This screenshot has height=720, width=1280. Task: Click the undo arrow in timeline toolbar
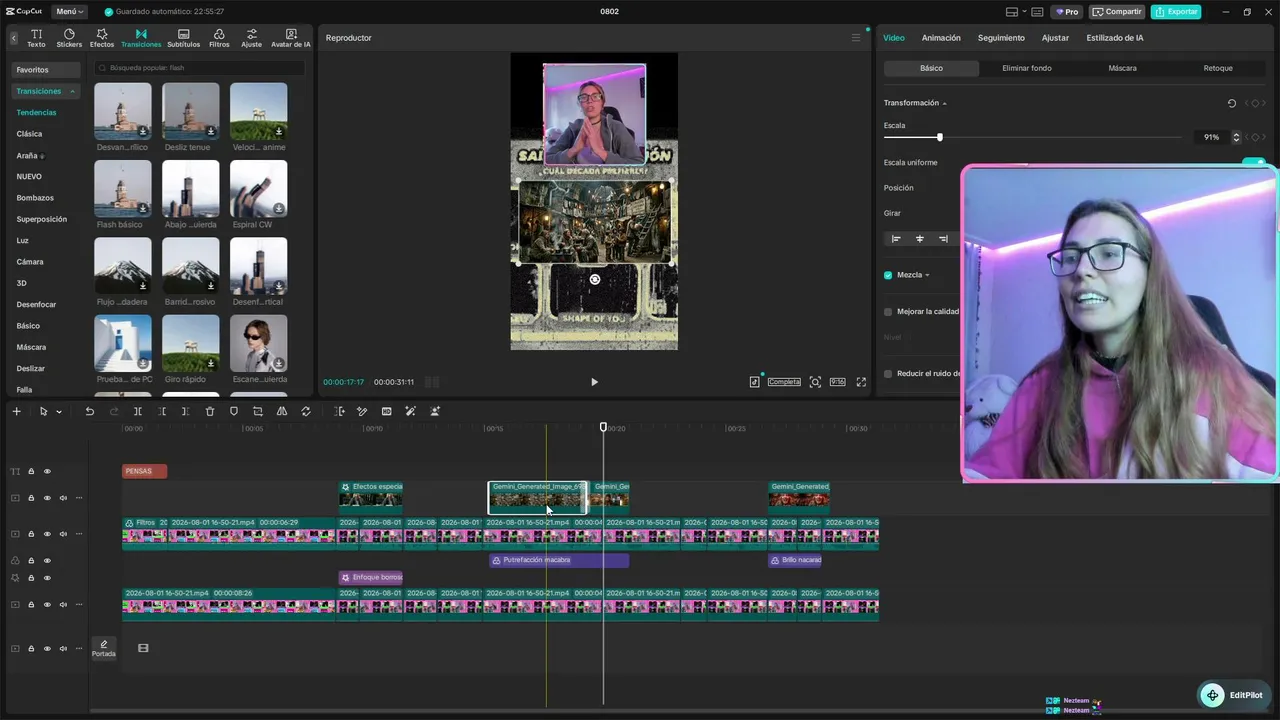coord(90,411)
